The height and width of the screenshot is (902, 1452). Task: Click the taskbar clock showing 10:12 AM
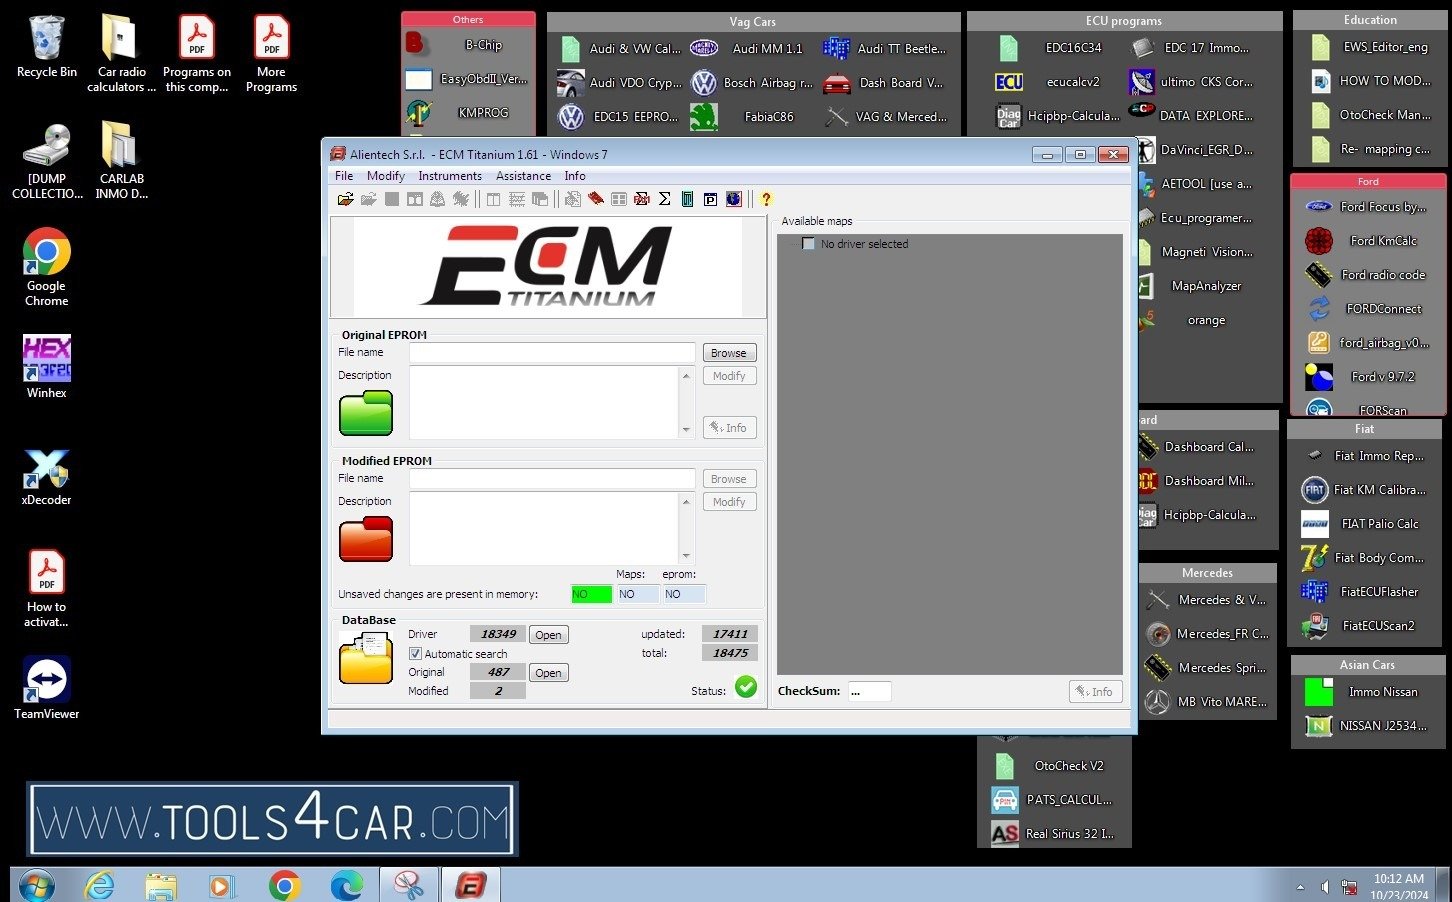(1398, 886)
